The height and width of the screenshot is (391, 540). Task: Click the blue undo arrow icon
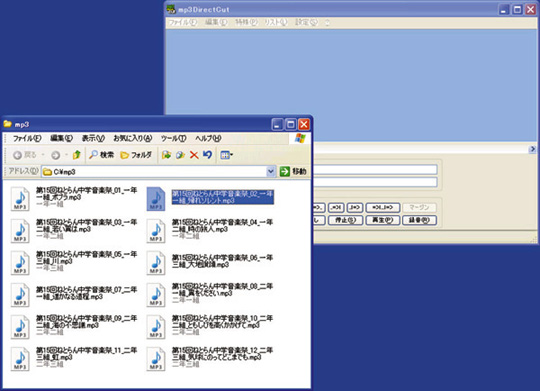207,155
